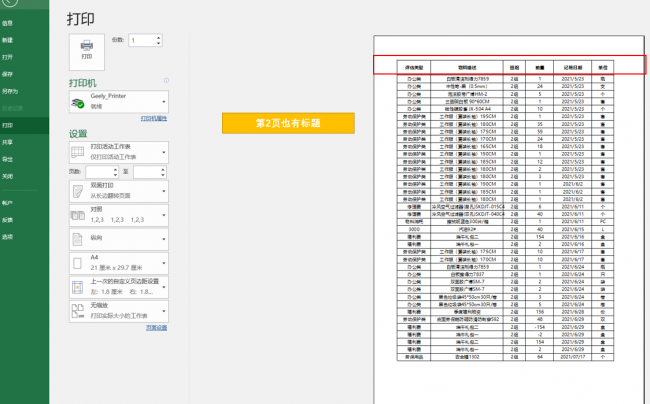This screenshot has height=404, width=650.
Task: Select 导出 in the backstage sidebar
Action: click(x=7, y=159)
